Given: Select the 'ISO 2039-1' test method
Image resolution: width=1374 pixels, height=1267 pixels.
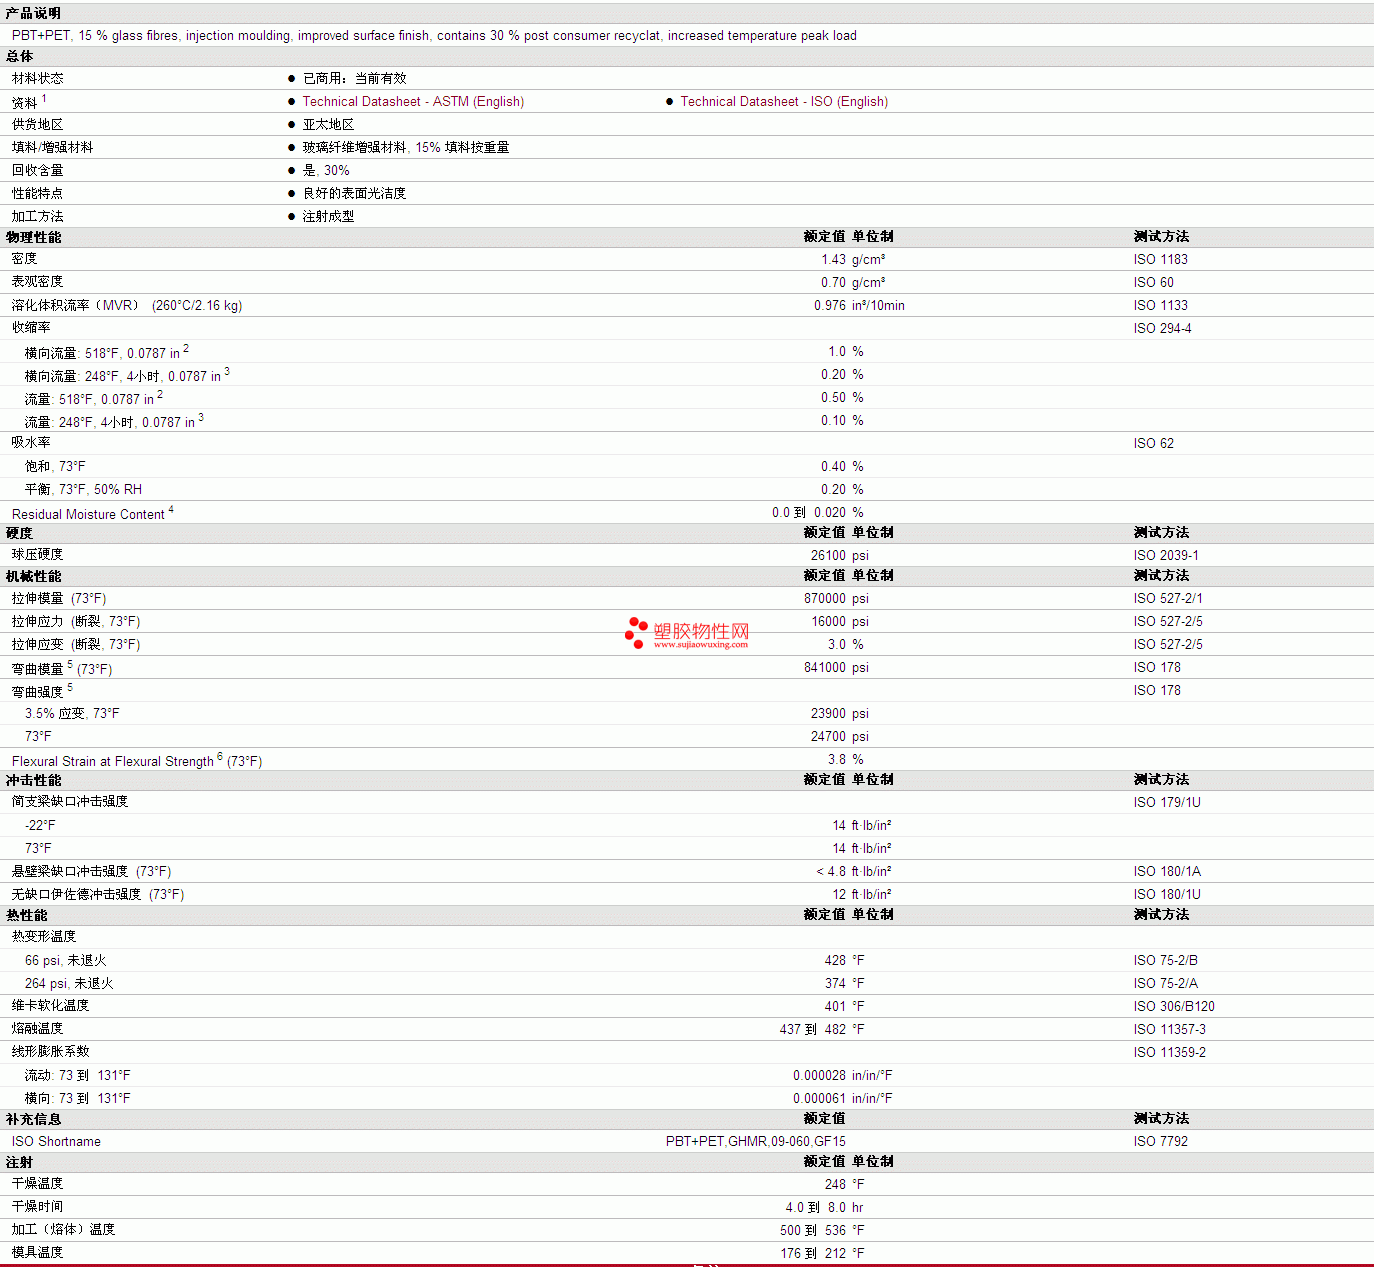Looking at the screenshot, I should [1166, 555].
